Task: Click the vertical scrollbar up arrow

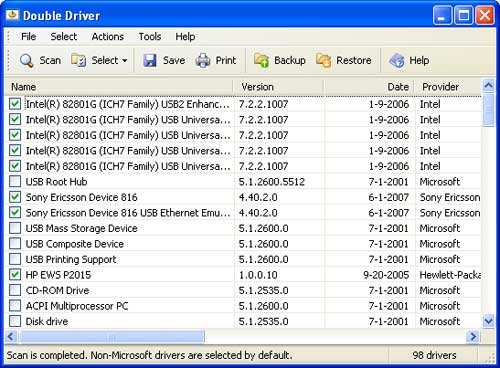Action: coord(488,86)
